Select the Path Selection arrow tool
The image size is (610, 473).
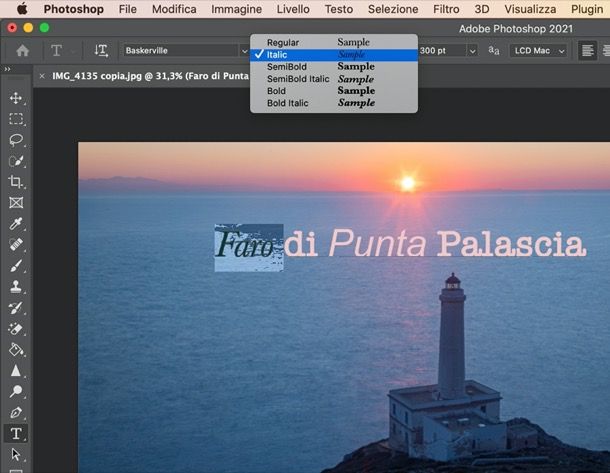pos(16,454)
